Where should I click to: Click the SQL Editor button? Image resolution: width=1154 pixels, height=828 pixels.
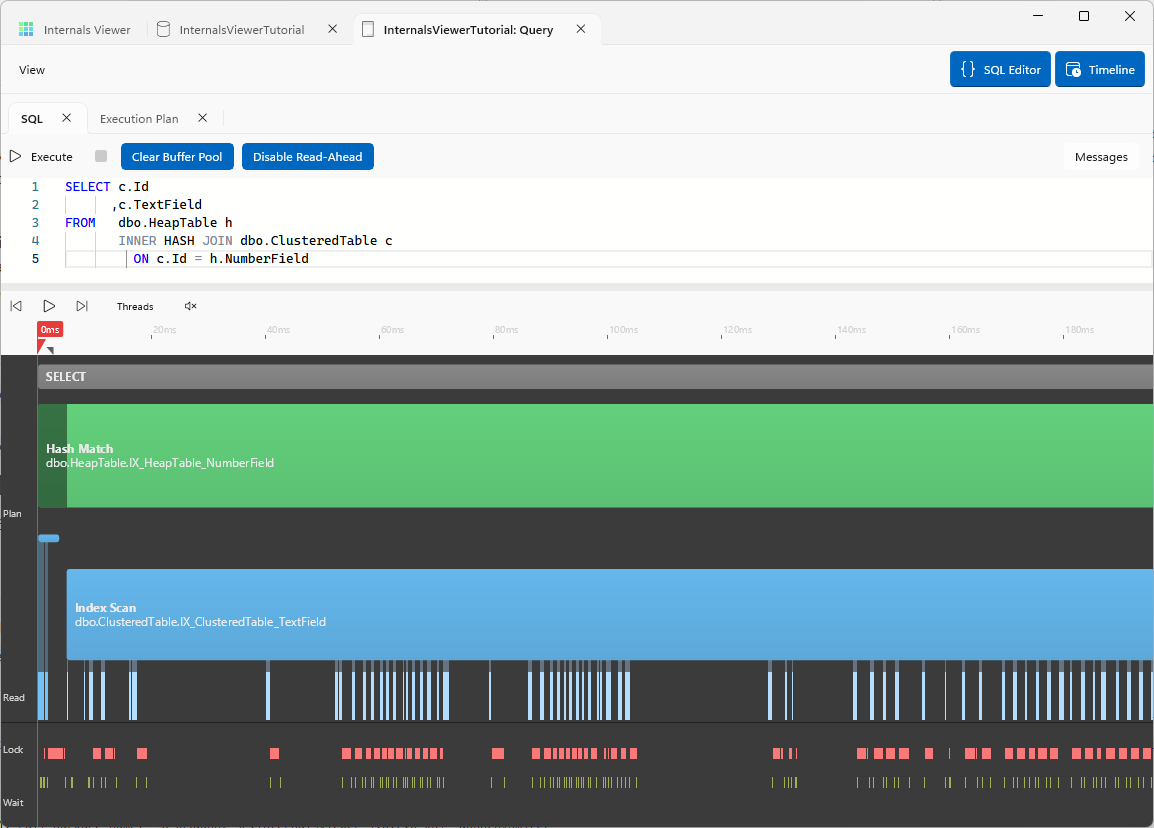[1000, 69]
